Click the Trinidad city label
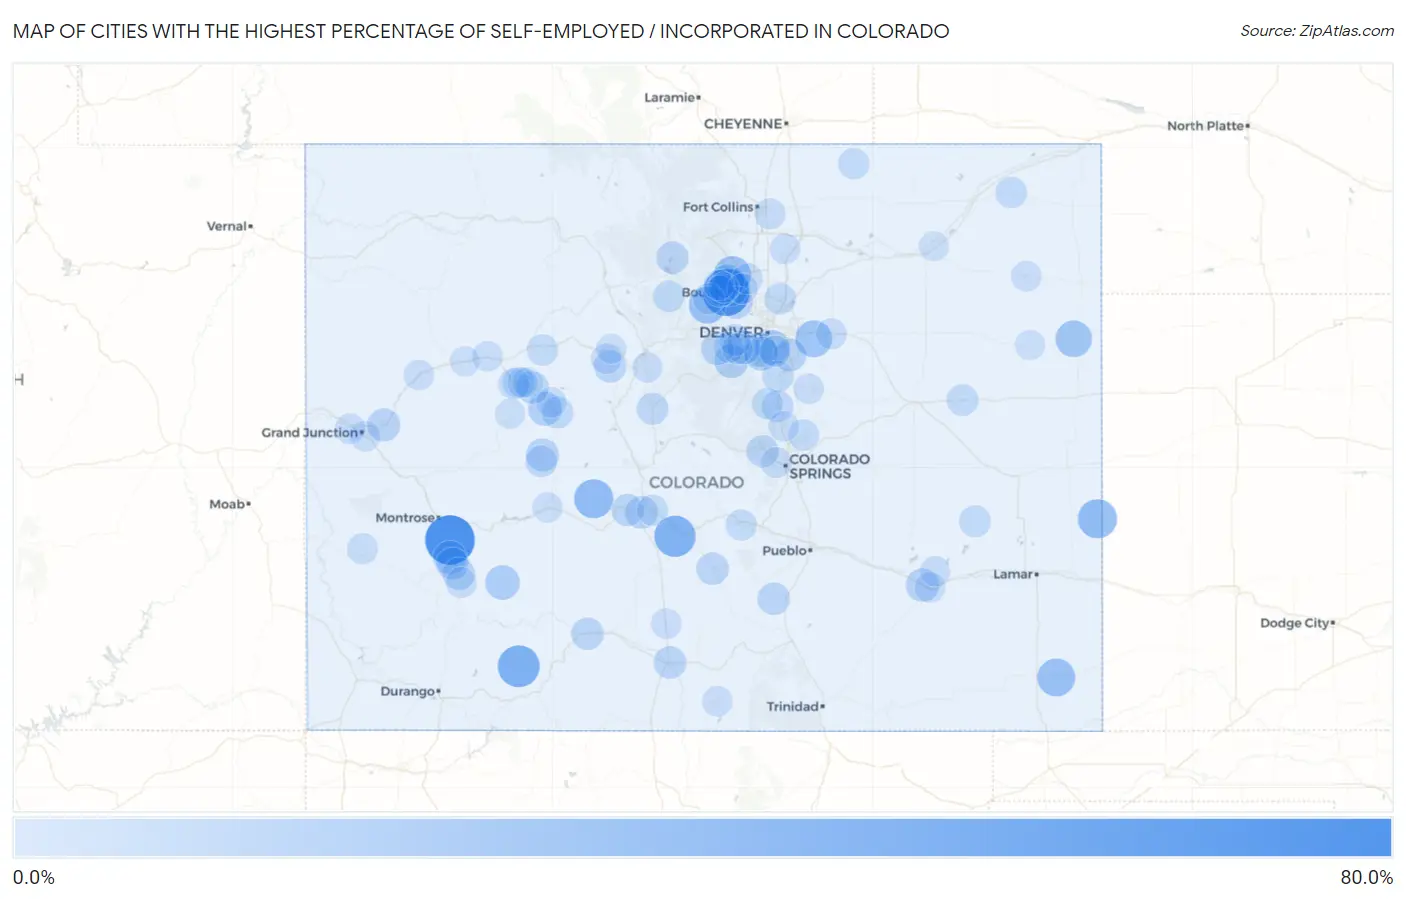 click(795, 706)
